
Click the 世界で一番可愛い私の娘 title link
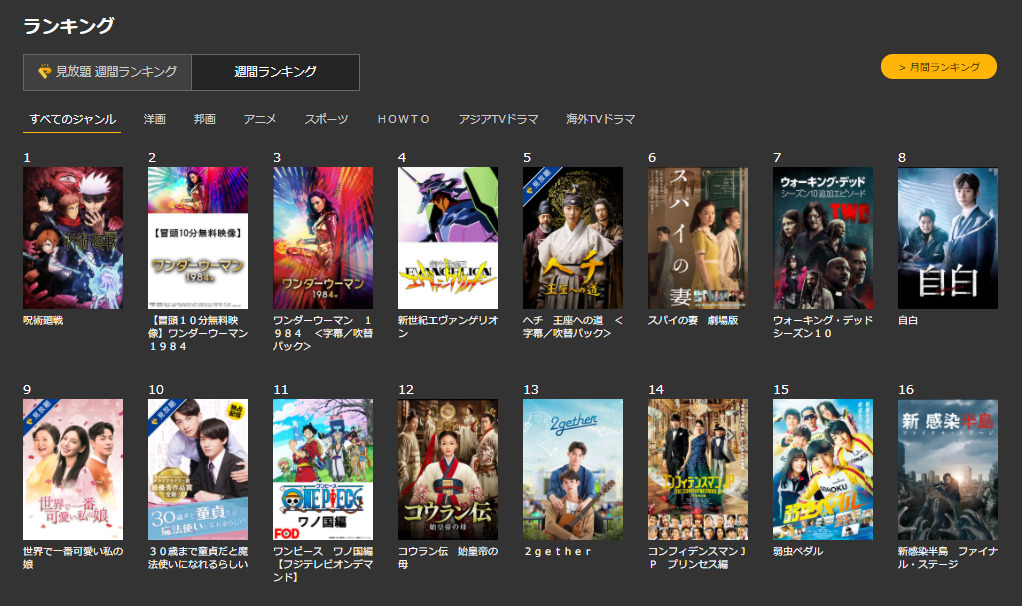coord(73,558)
